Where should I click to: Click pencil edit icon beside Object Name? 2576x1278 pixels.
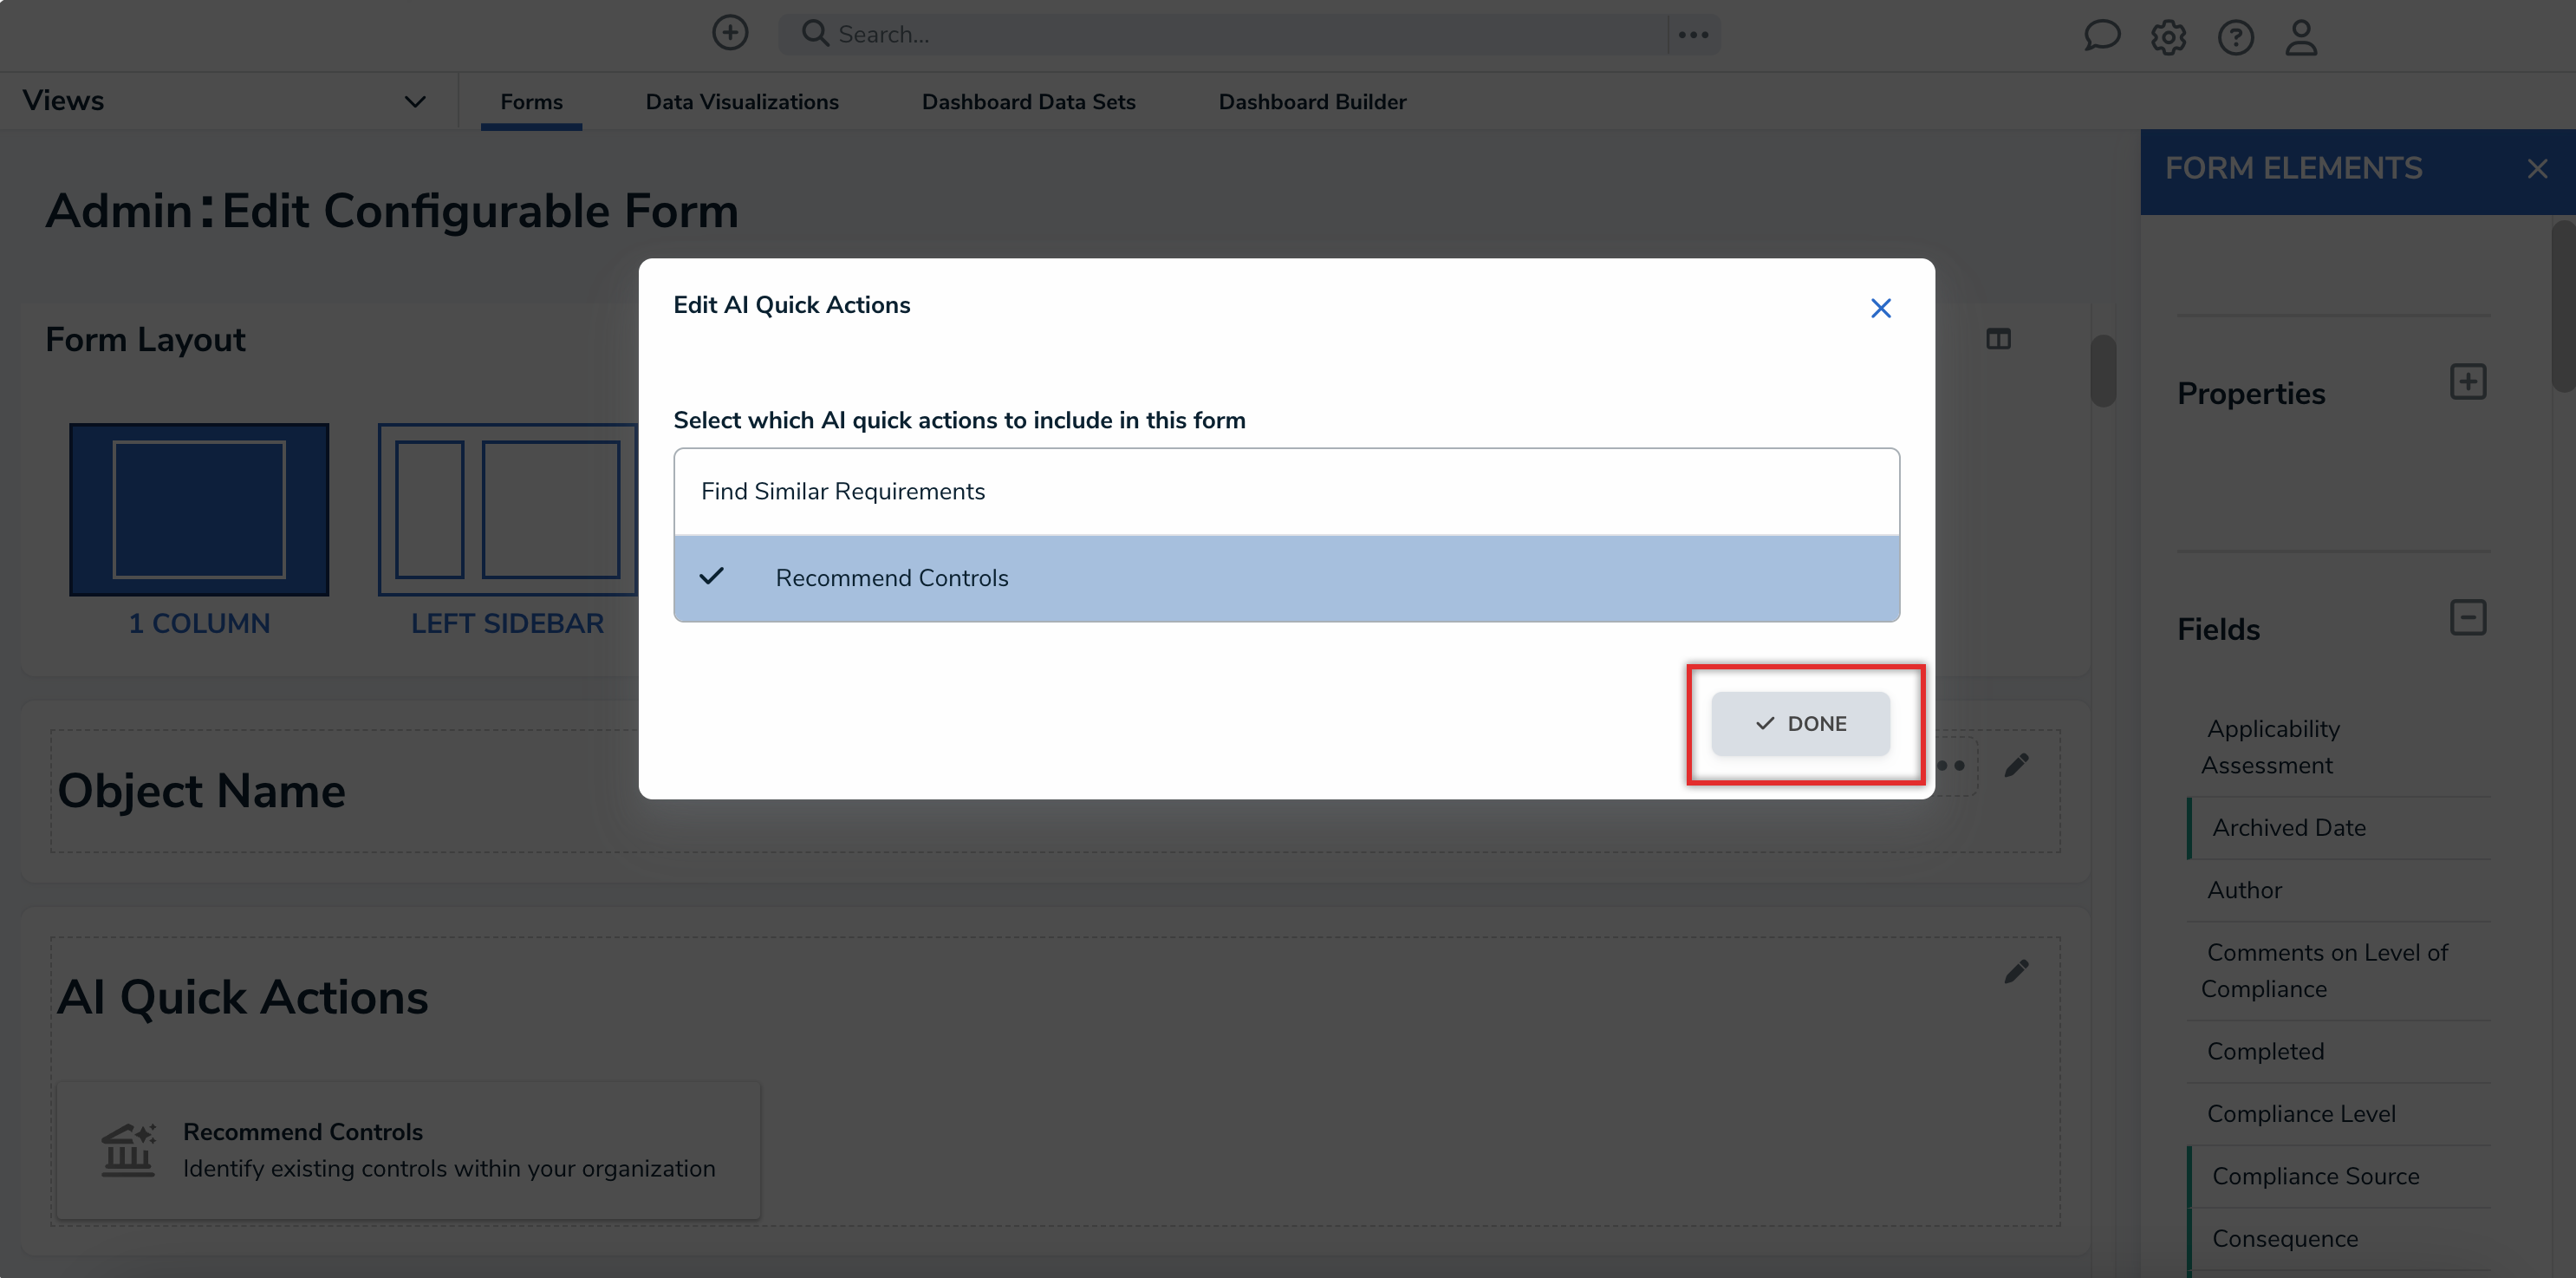pyautogui.click(x=2016, y=765)
